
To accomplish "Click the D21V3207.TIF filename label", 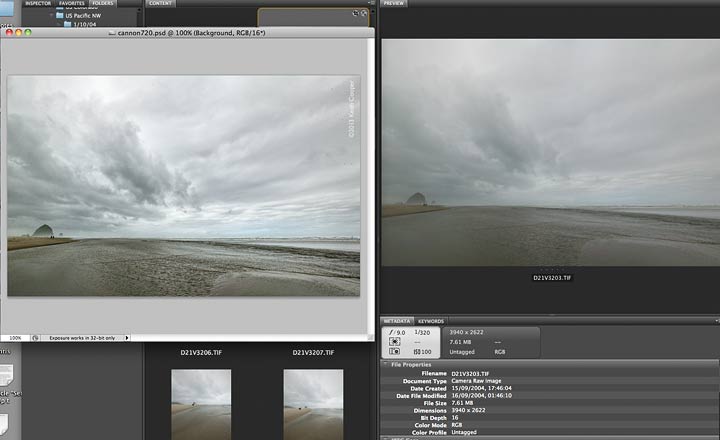I will pos(313,353).
